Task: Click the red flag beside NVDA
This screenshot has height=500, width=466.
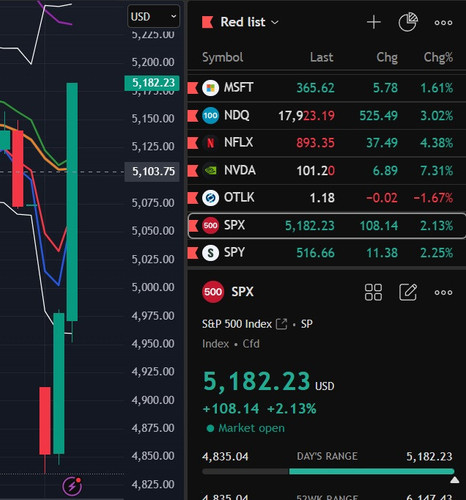Action: [193, 171]
